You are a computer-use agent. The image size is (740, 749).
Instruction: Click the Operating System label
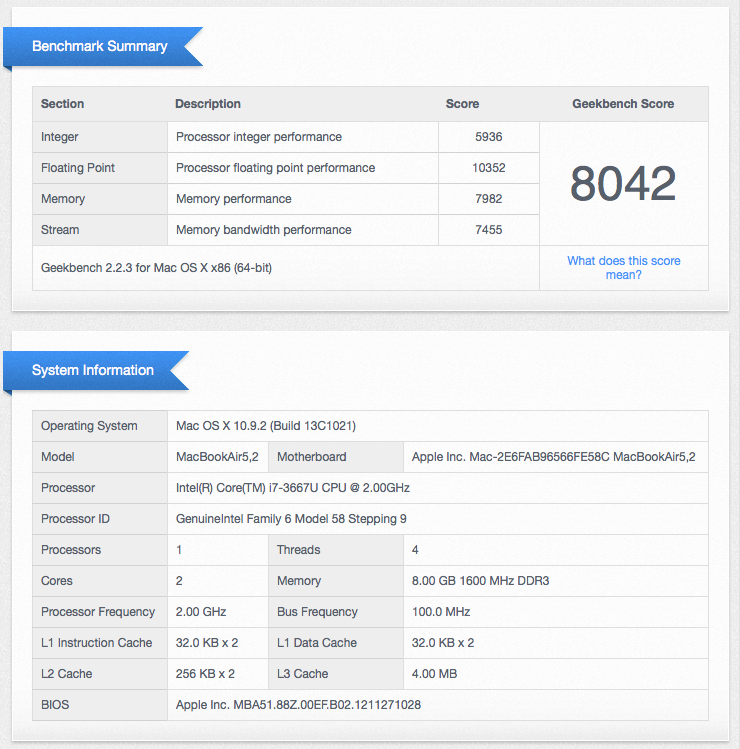[x=89, y=426]
